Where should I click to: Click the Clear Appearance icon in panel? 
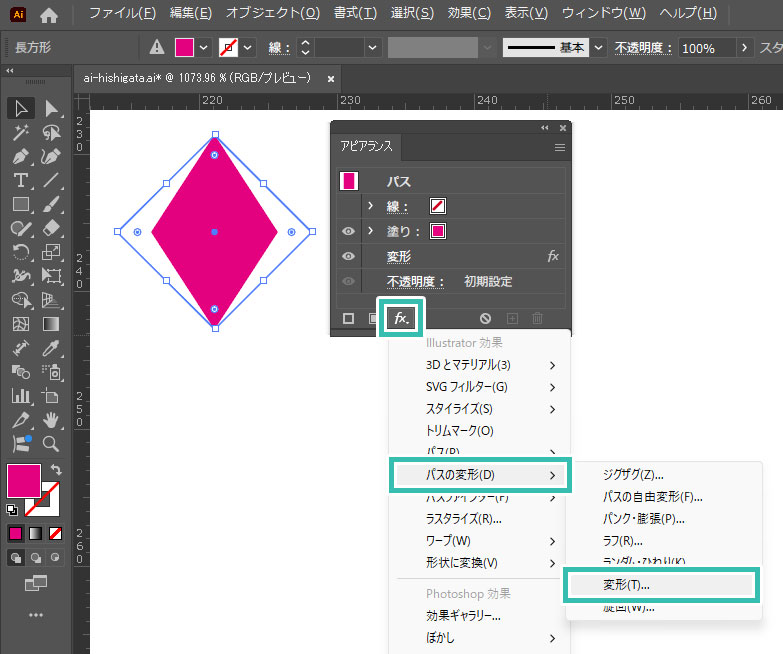coord(485,318)
